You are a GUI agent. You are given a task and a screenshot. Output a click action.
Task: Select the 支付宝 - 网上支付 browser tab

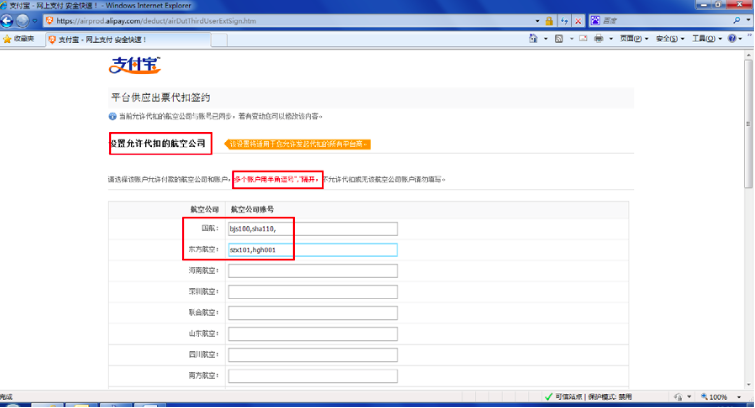point(128,39)
